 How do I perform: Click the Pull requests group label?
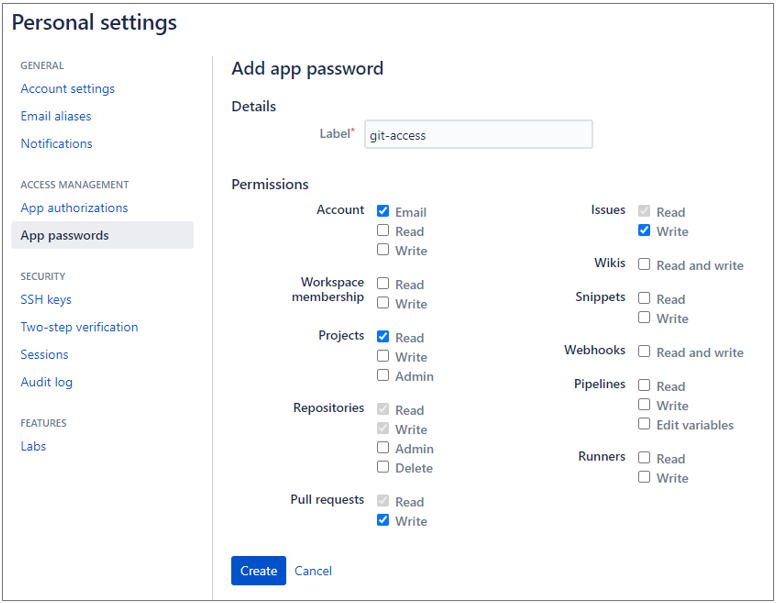[x=327, y=499]
